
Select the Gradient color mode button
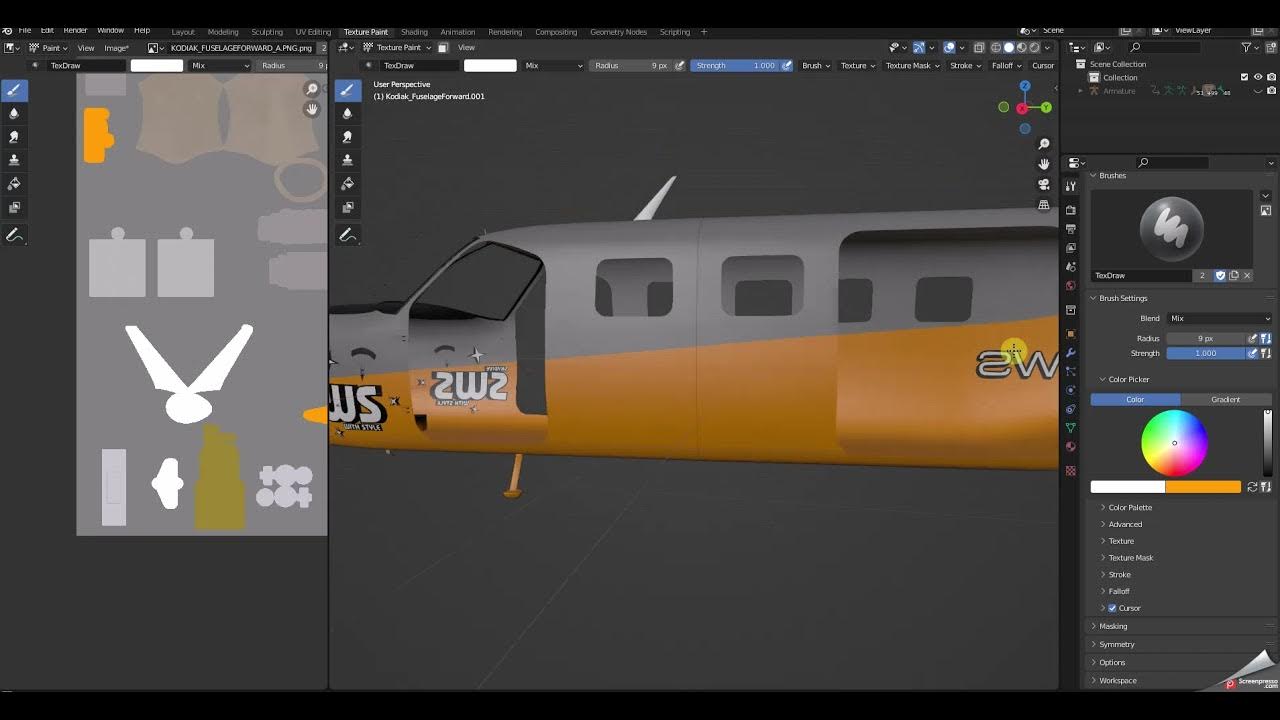coord(1226,399)
